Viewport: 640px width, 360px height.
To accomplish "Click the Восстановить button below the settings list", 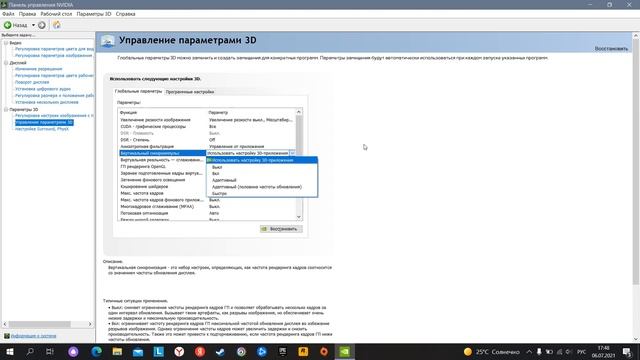I will 281,229.
